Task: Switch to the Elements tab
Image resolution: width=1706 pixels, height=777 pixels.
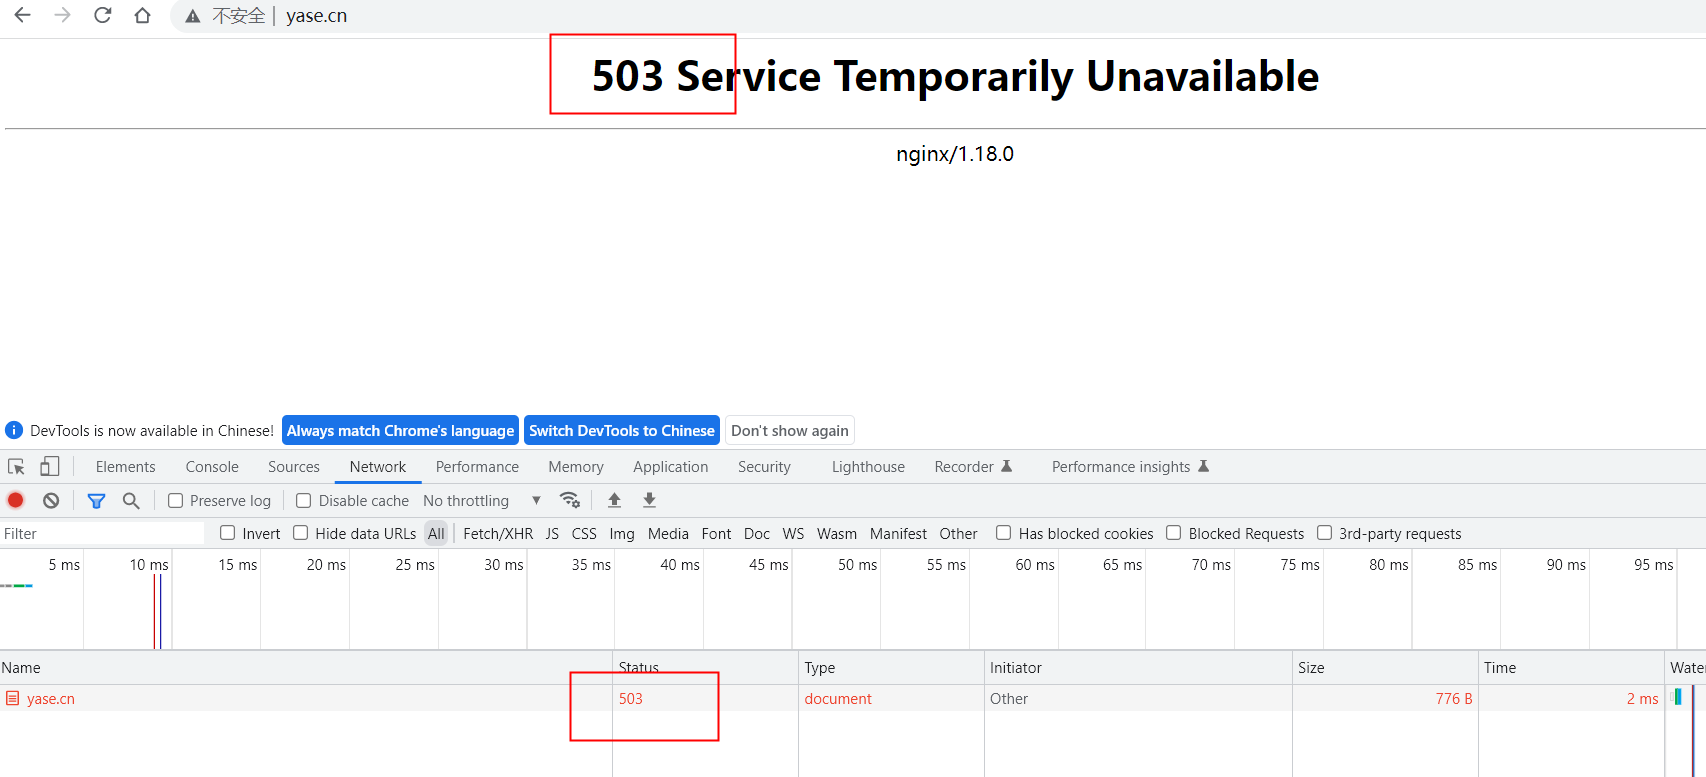Action: [x=126, y=467]
